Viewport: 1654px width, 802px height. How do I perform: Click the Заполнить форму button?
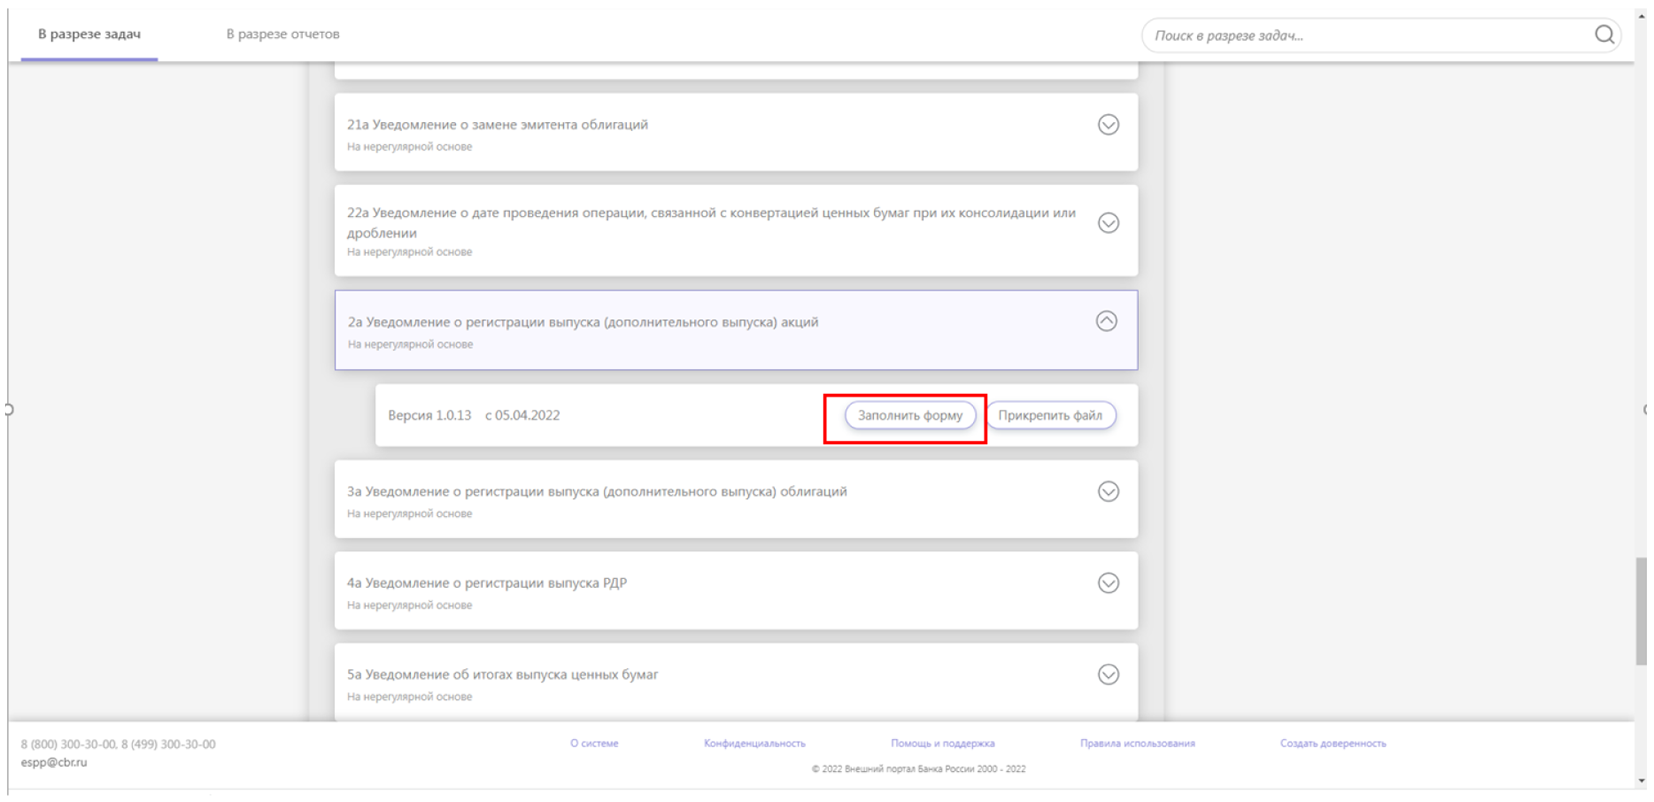pyautogui.click(x=909, y=416)
